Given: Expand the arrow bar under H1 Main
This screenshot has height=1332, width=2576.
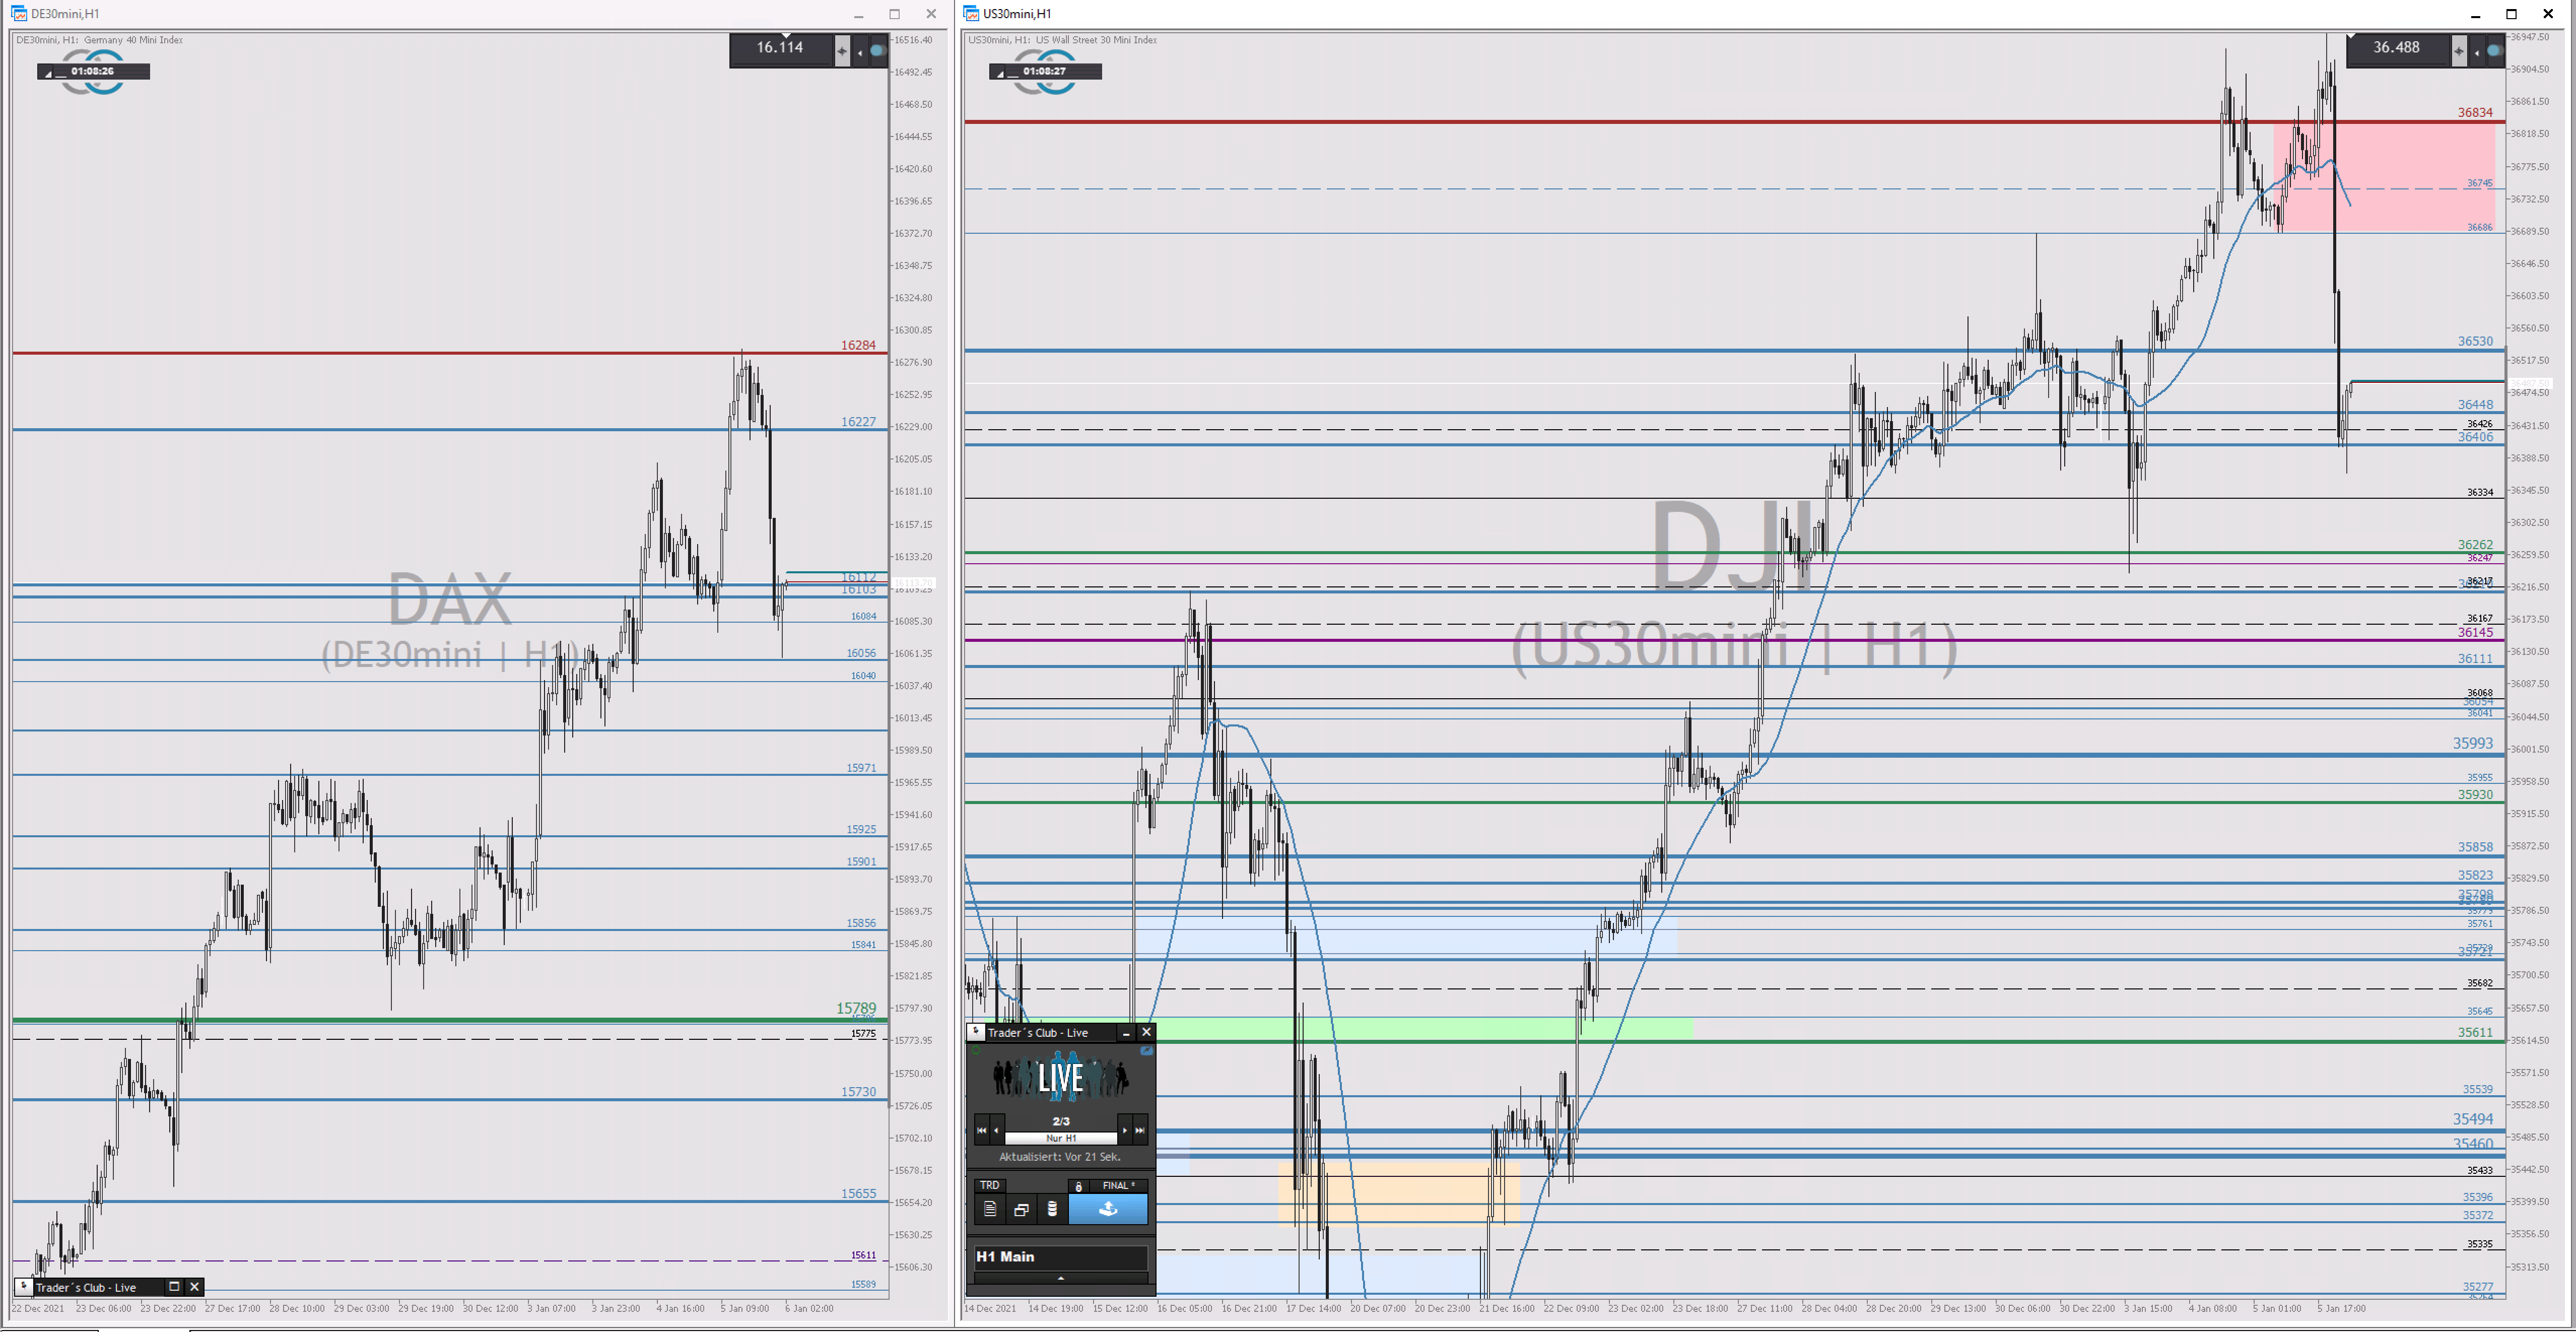Looking at the screenshot, I should coord(1061,1278).
